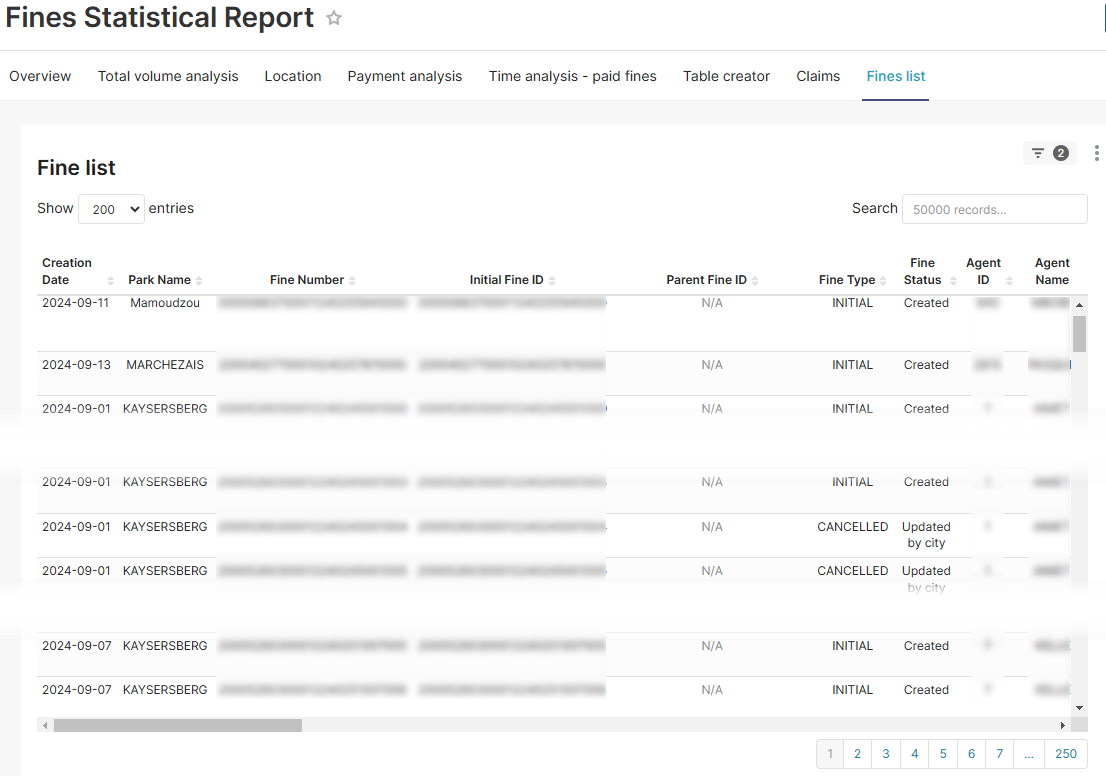Click the horizontal table scrollbar thumb
Image resolution: width=1106 pixels, height=776 pixels.
click(x=178, y=725)
